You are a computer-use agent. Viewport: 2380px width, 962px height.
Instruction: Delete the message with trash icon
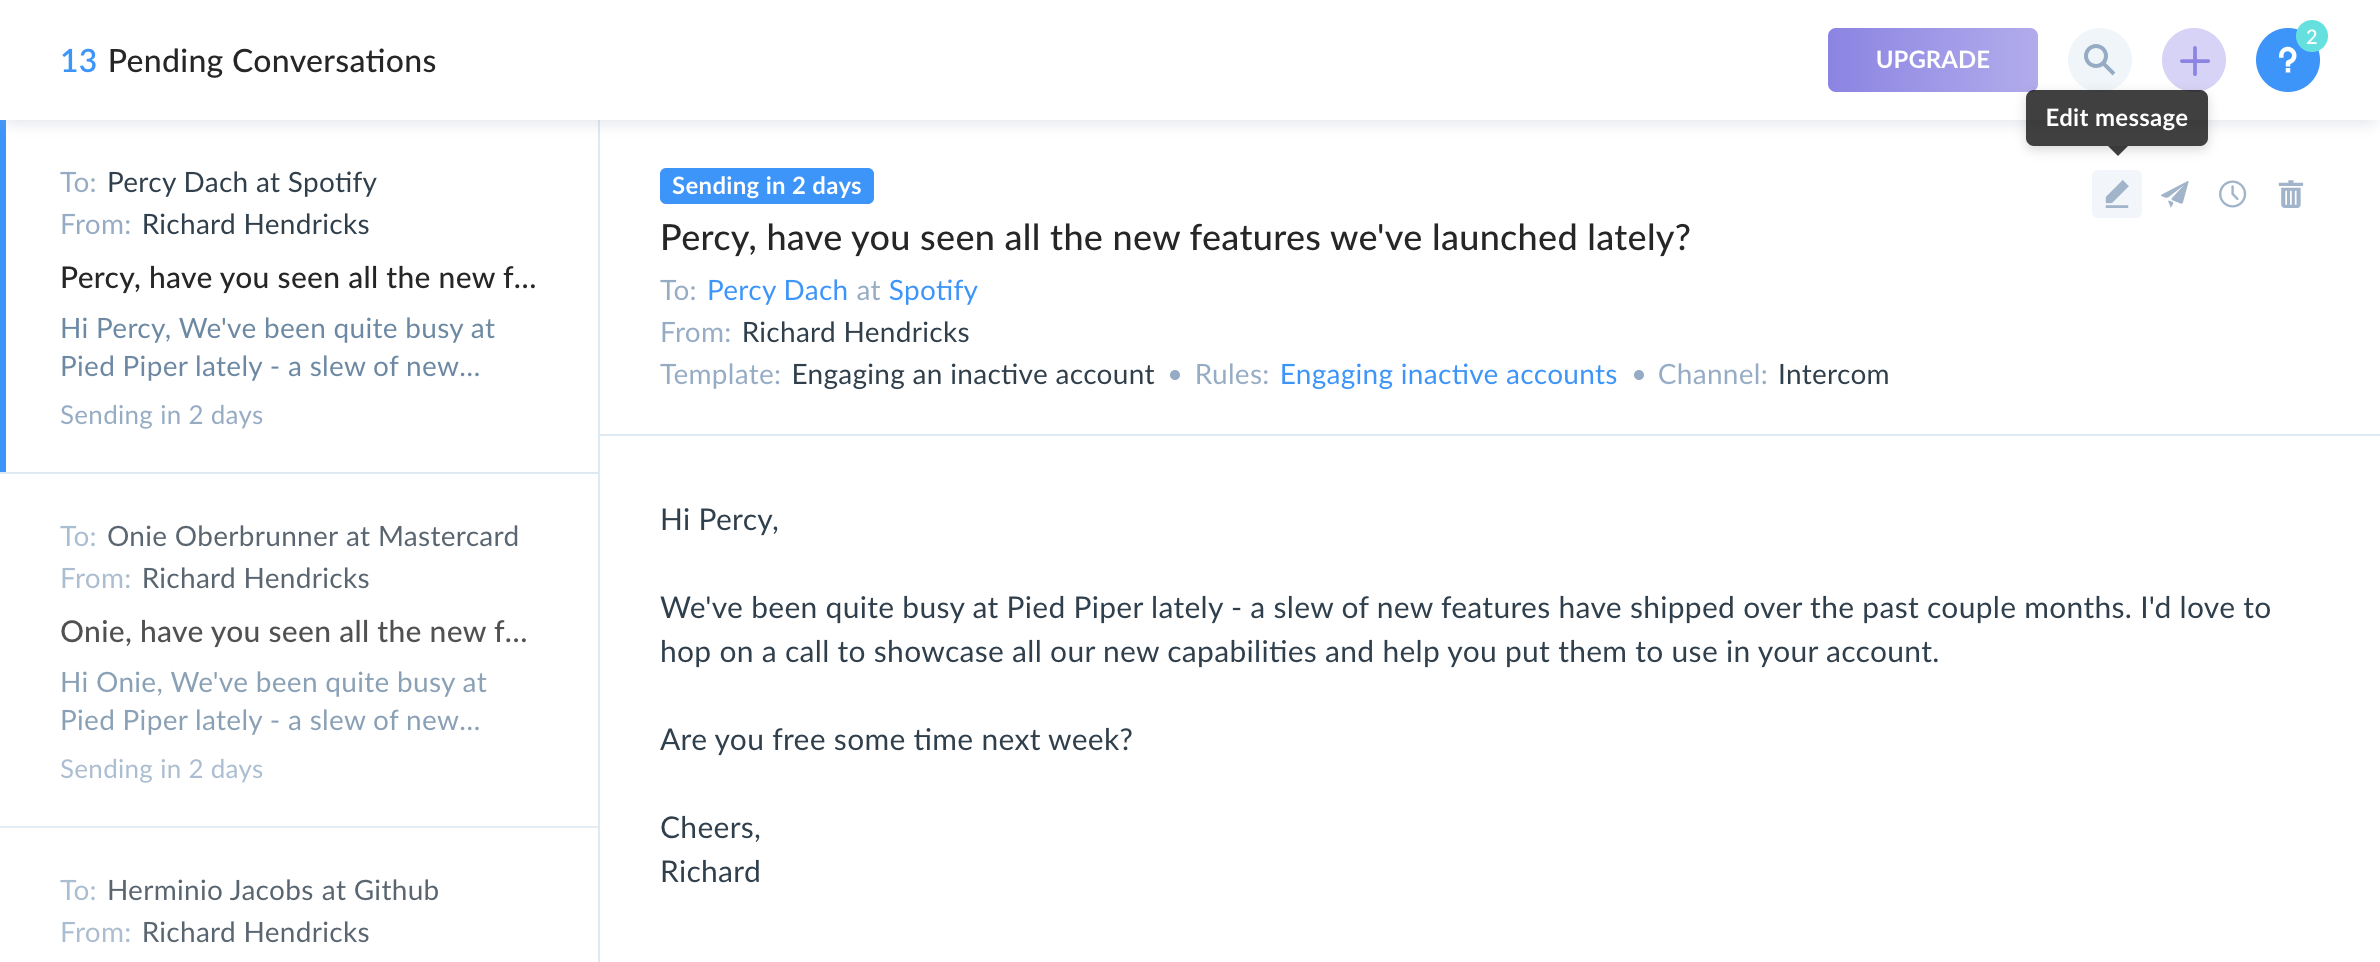point(2290,194)
